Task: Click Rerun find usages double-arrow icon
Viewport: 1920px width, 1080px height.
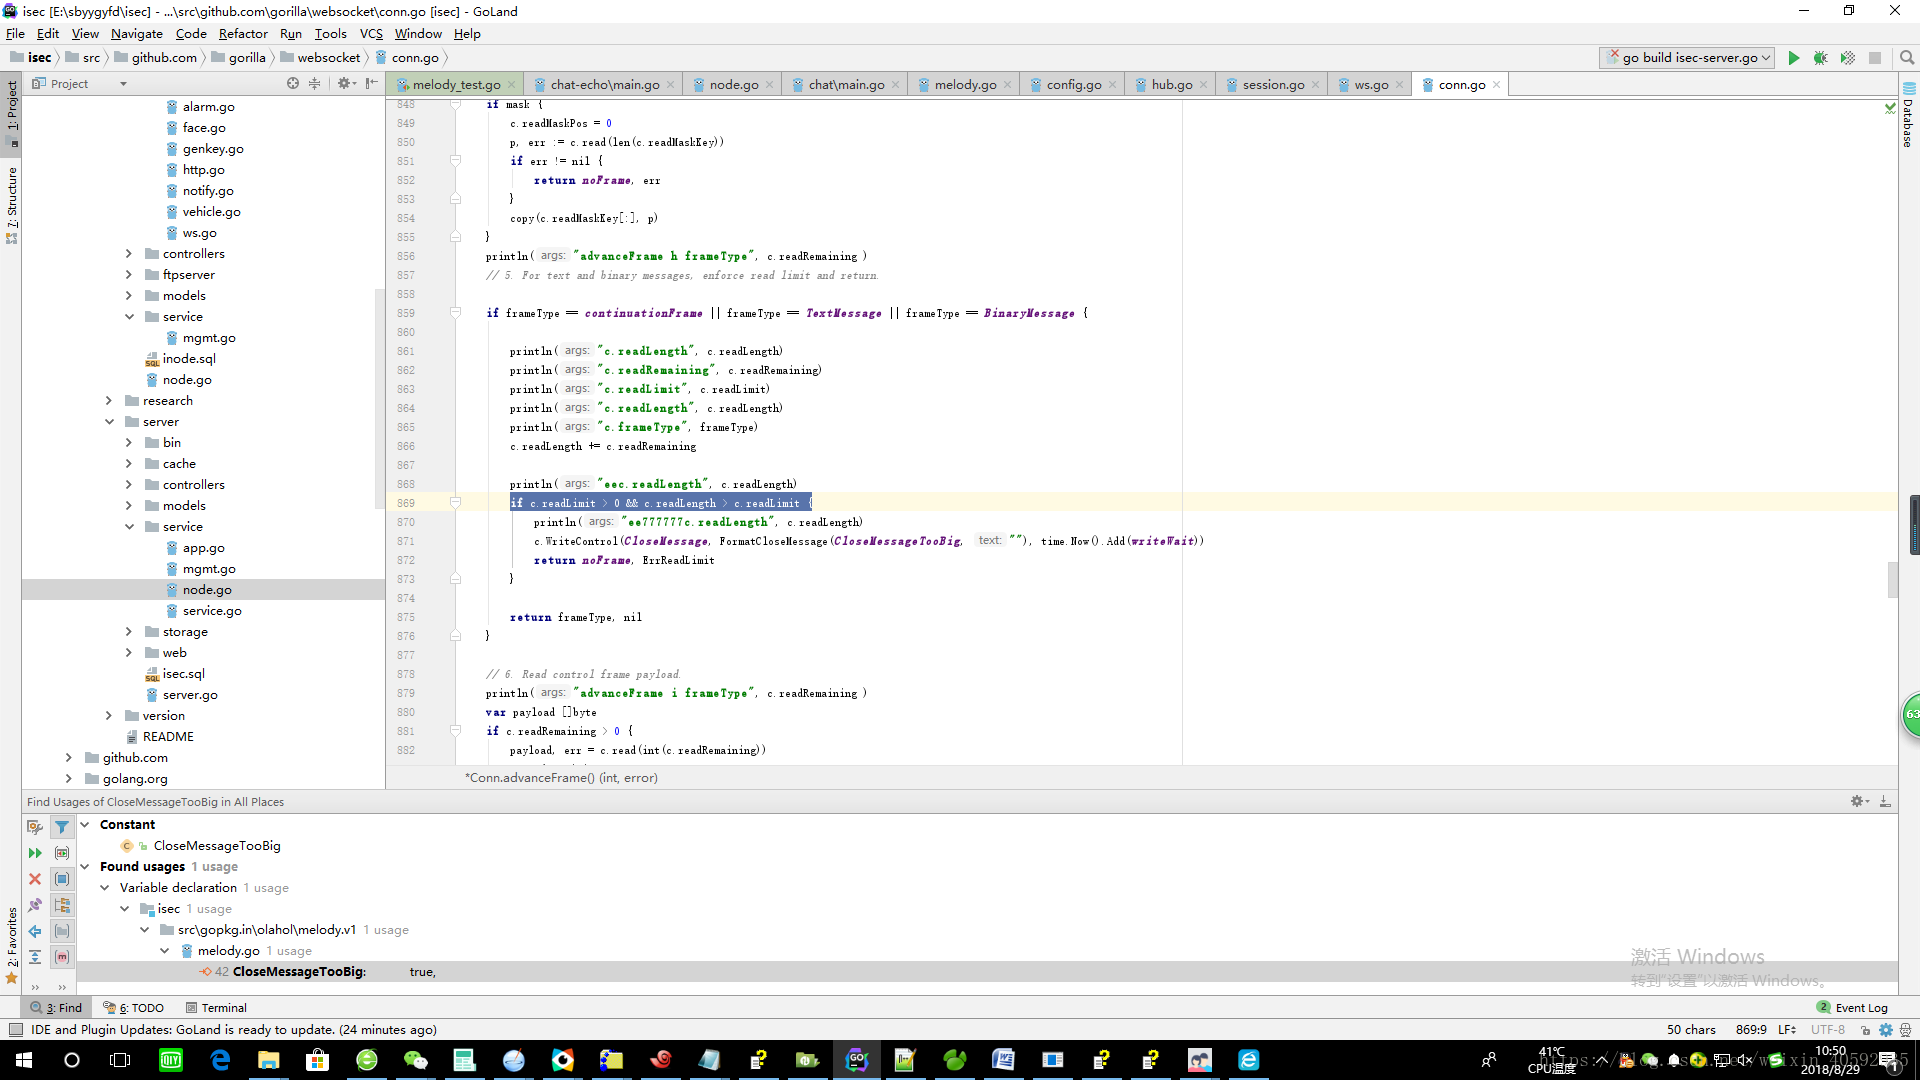Action: click(x=35, y=853)
